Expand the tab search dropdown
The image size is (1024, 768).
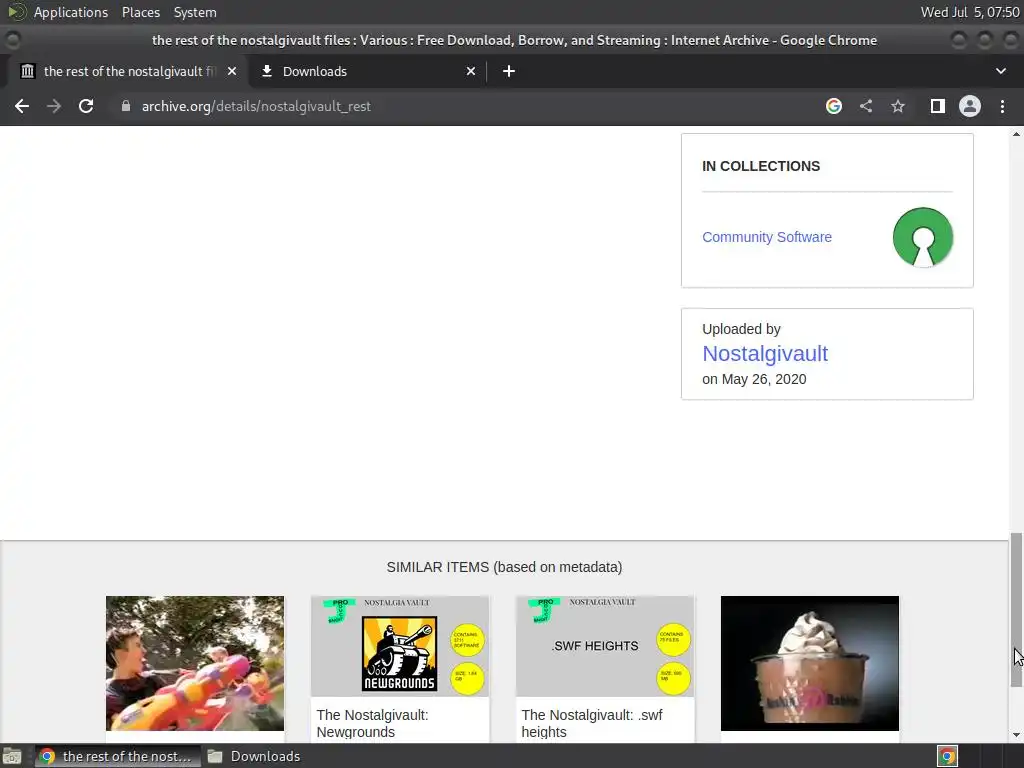[1000, 71]
